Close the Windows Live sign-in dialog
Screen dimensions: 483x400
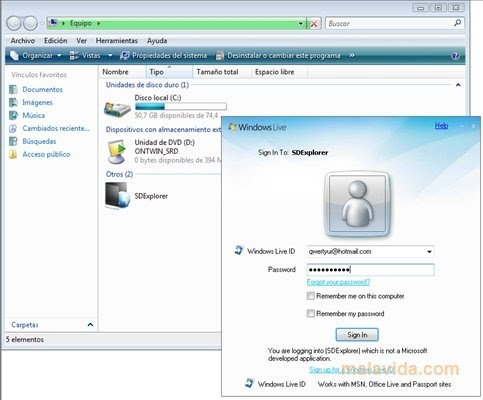click(473, 126)
